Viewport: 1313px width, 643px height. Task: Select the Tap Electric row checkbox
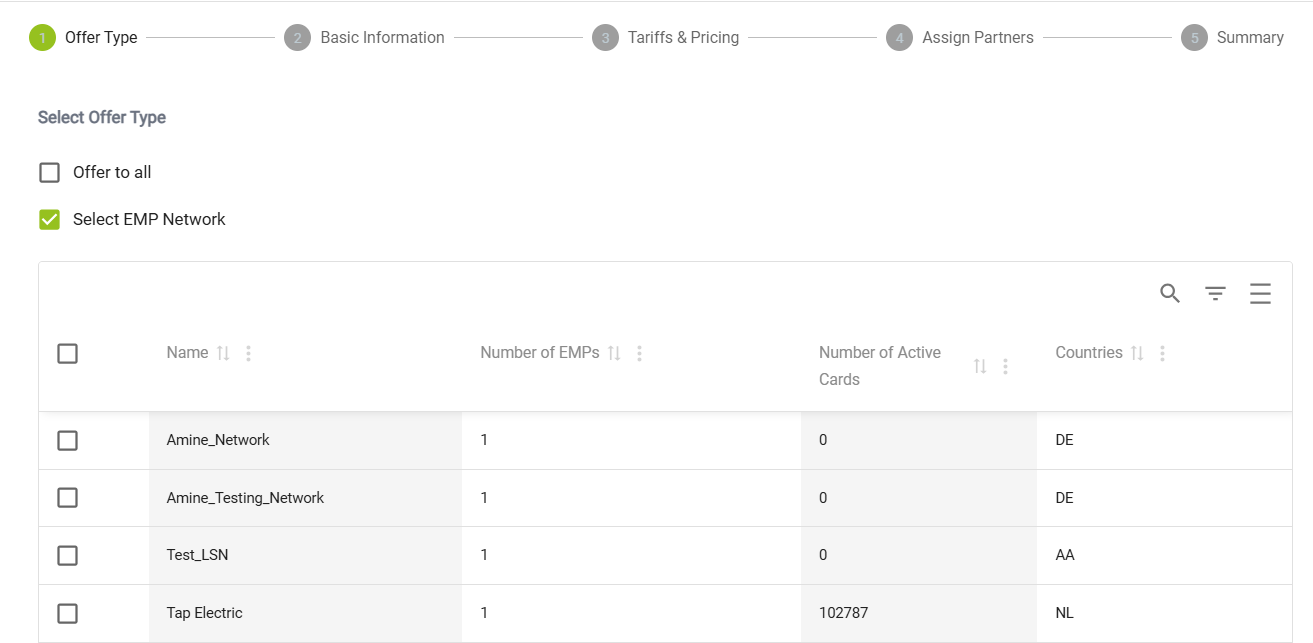click(x=67, y=613)
